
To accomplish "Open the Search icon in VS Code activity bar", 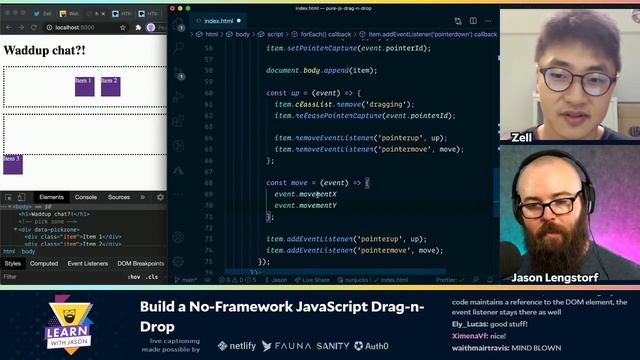I will 178,48.
